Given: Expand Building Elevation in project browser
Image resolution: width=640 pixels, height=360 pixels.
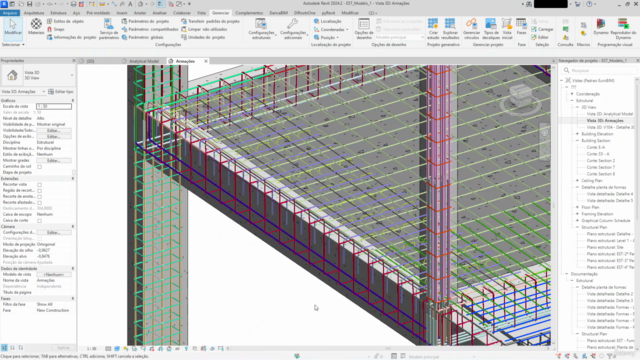Looking at the screenshot, I should [x=578, y=134].
